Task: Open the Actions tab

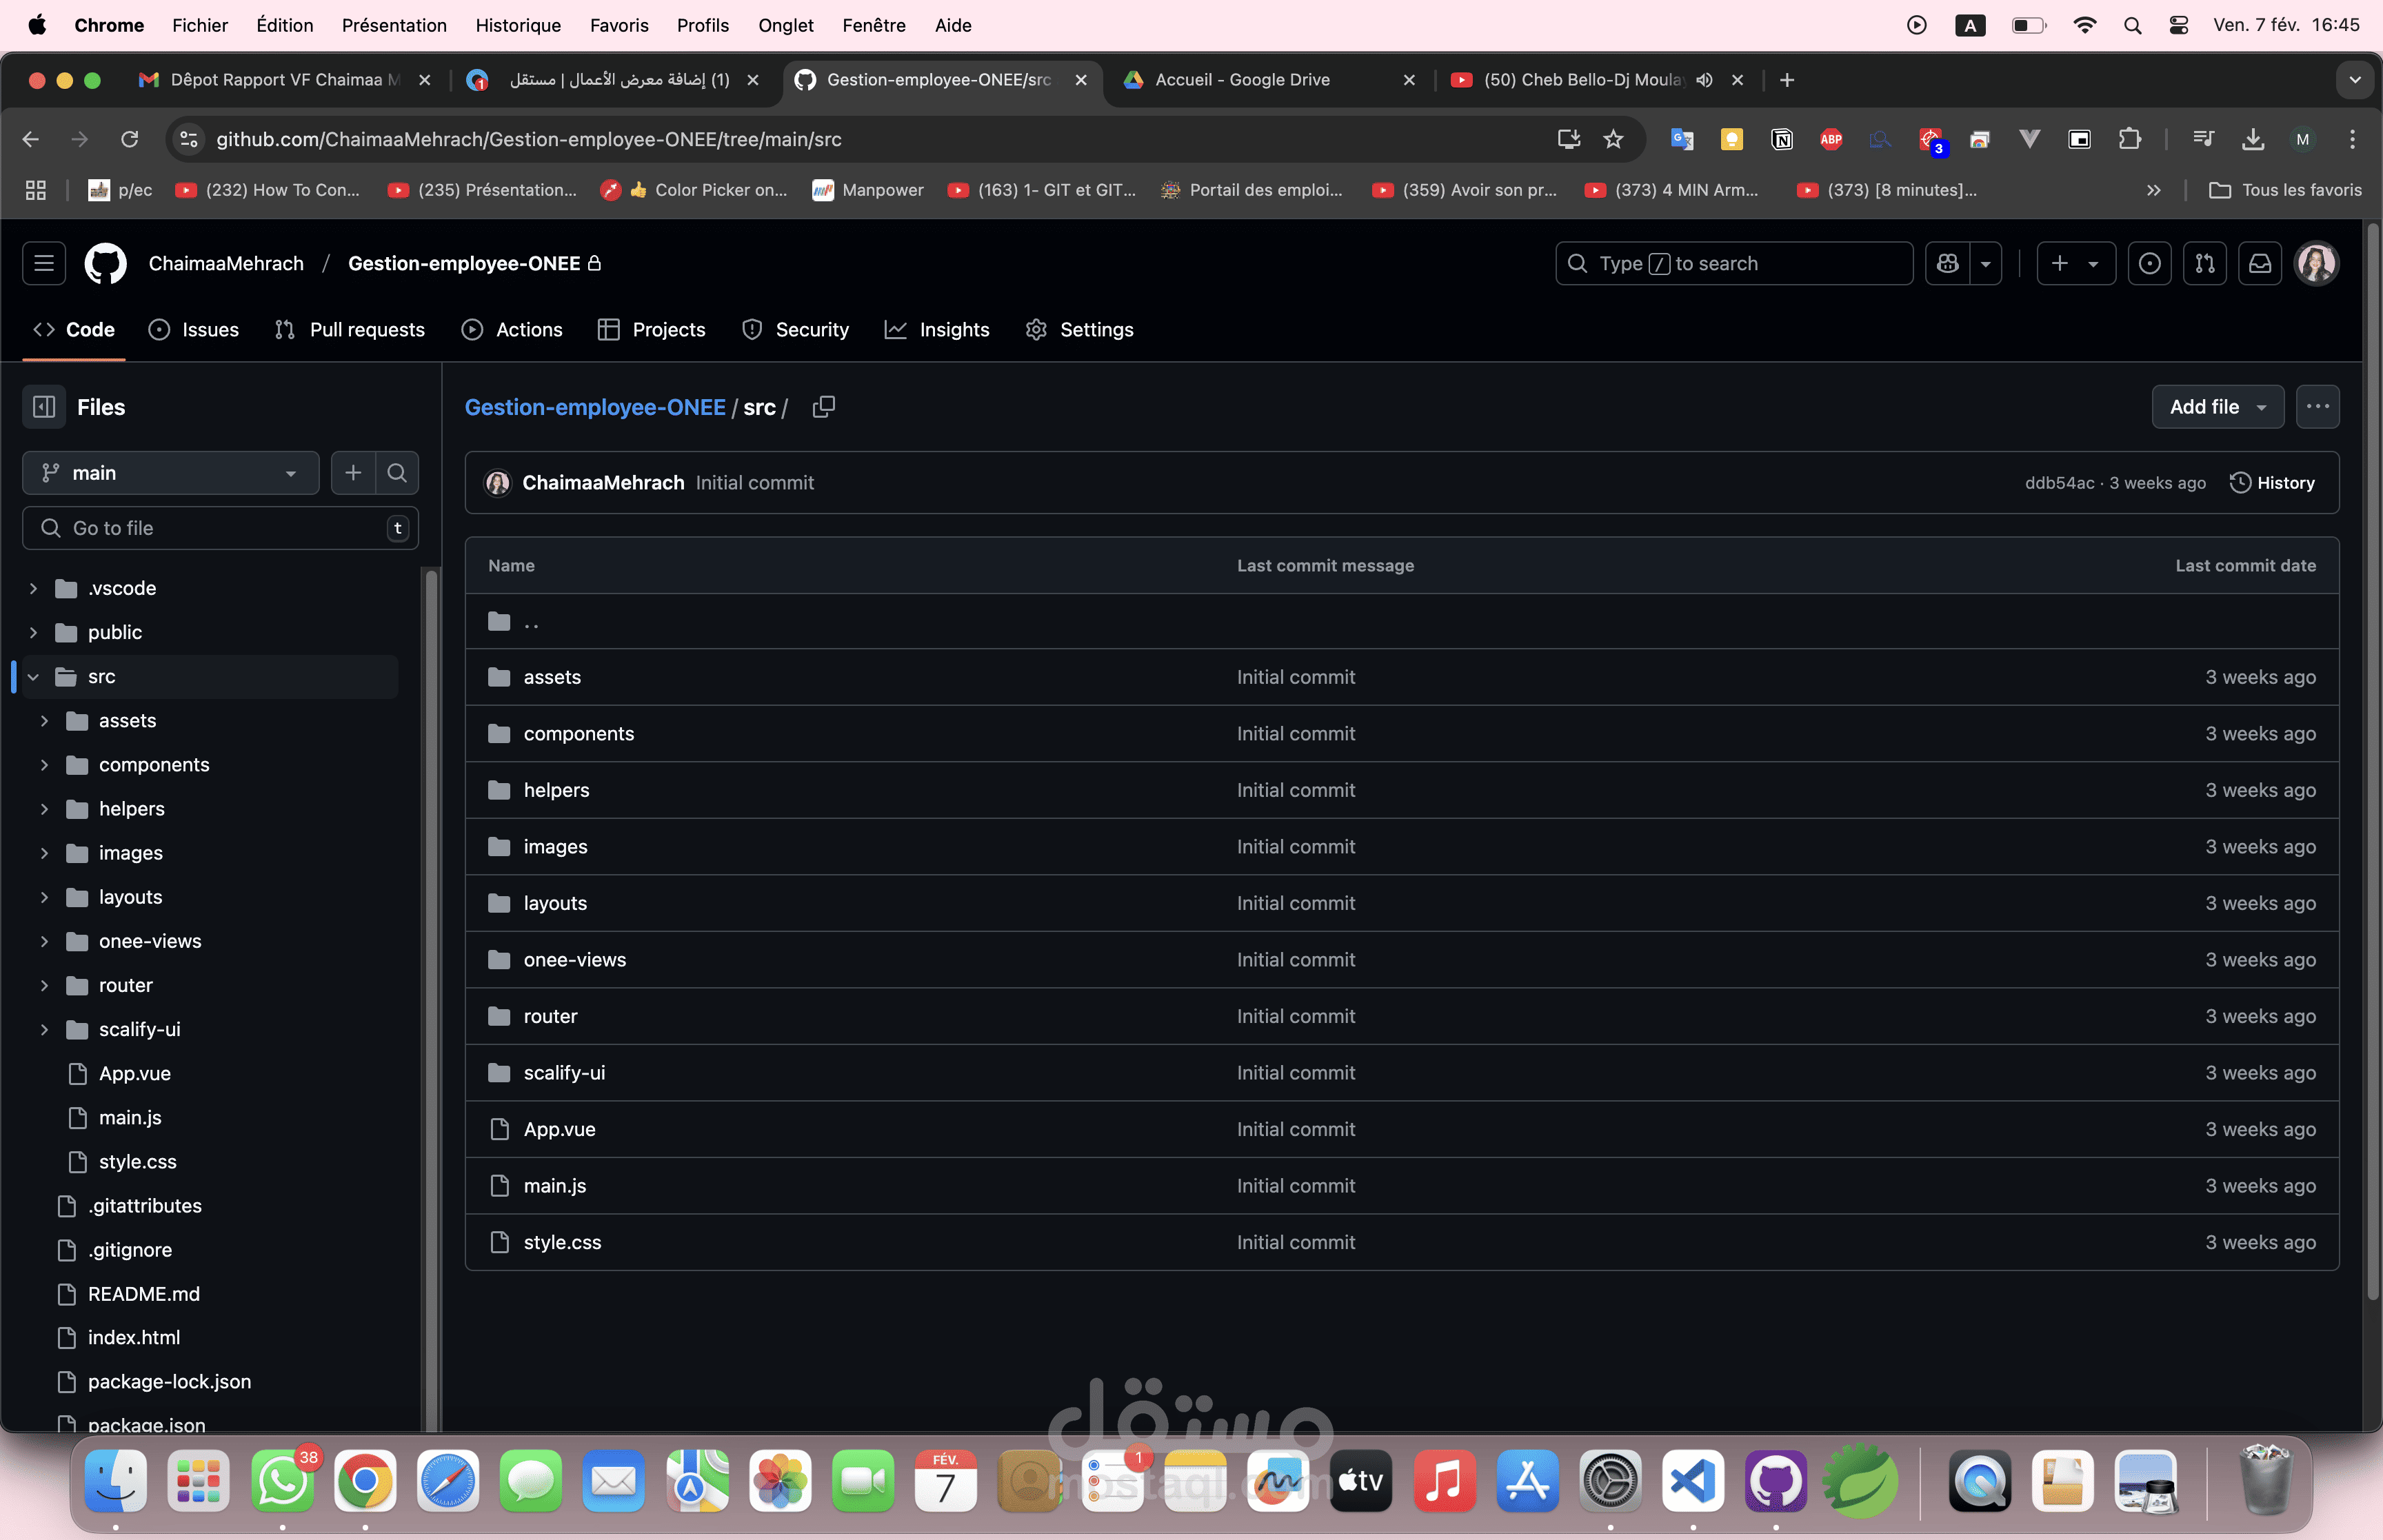Action: [x=512, y=330]
